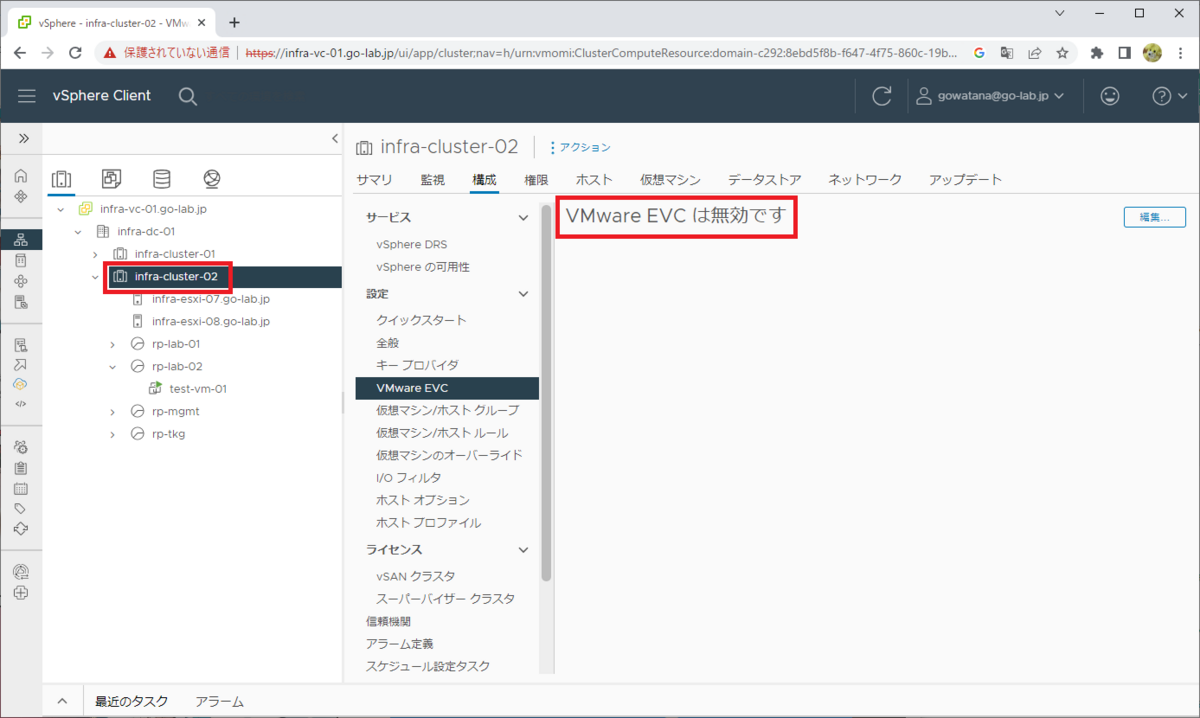Click the Workload Management icon in the sidebar
Image resolution: width=1200 pixels, height=718 pixels.
pos(21,281)
